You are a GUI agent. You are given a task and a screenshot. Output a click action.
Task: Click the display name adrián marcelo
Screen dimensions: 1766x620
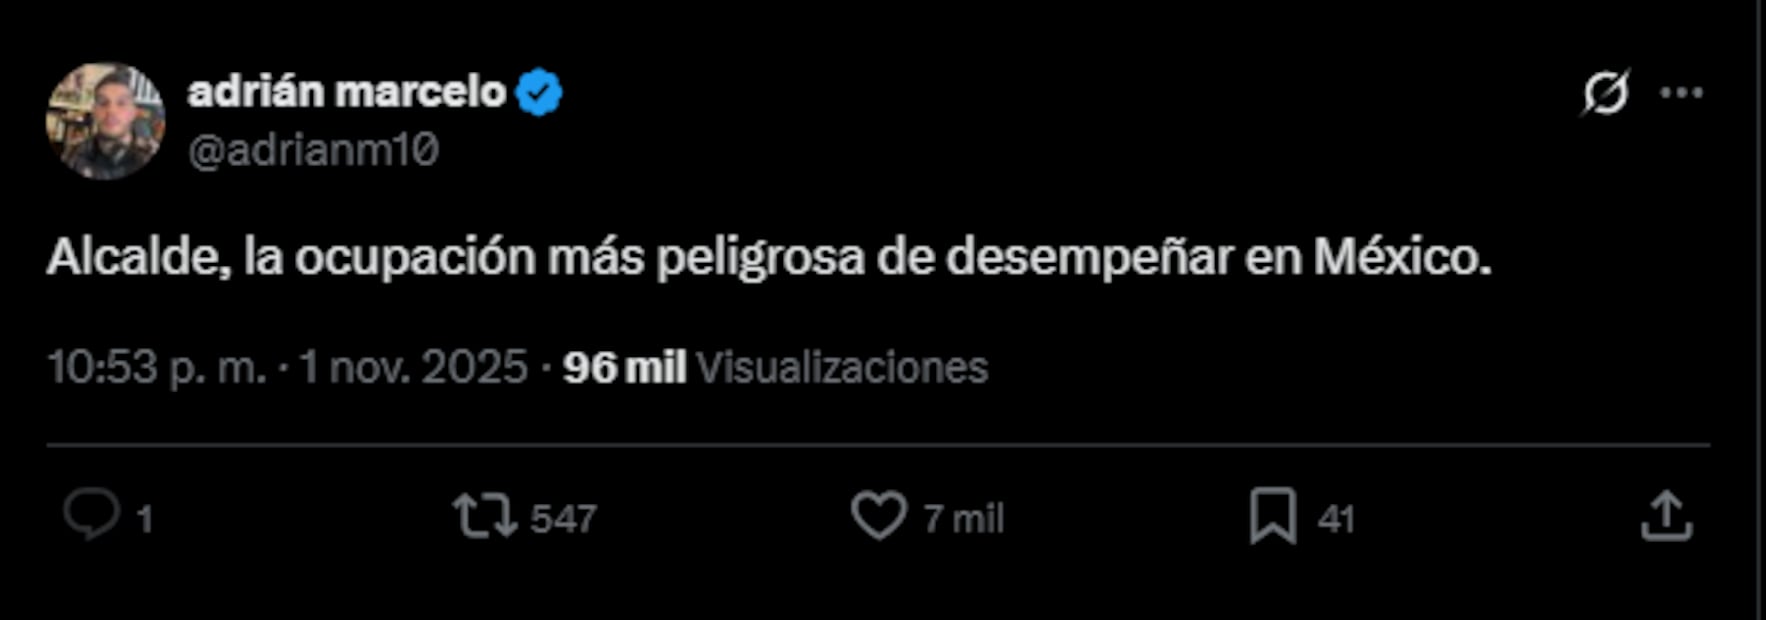347,92
